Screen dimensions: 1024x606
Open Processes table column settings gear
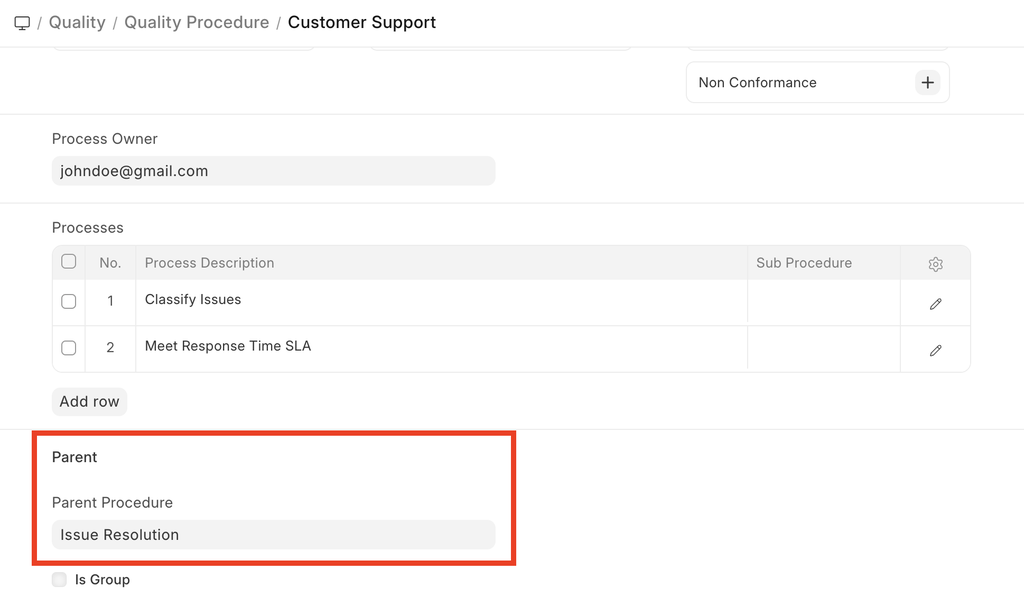tap(935, 264)
